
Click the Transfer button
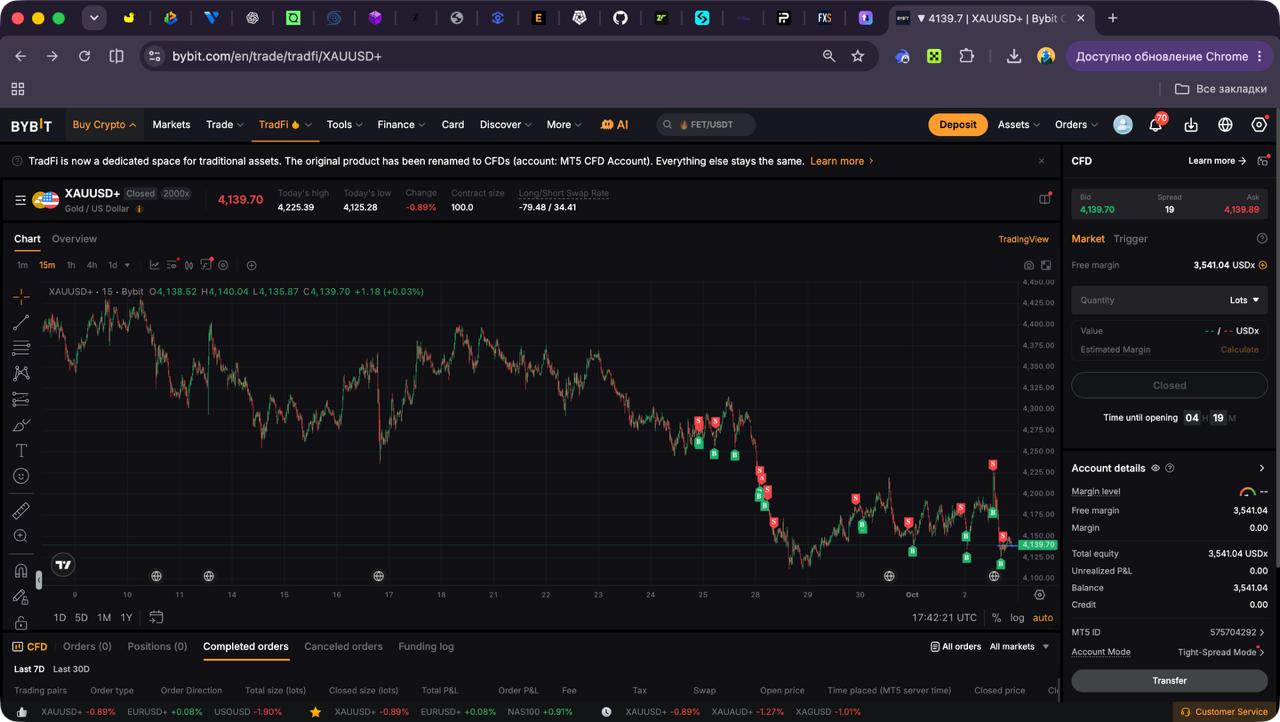point(1169,681)
